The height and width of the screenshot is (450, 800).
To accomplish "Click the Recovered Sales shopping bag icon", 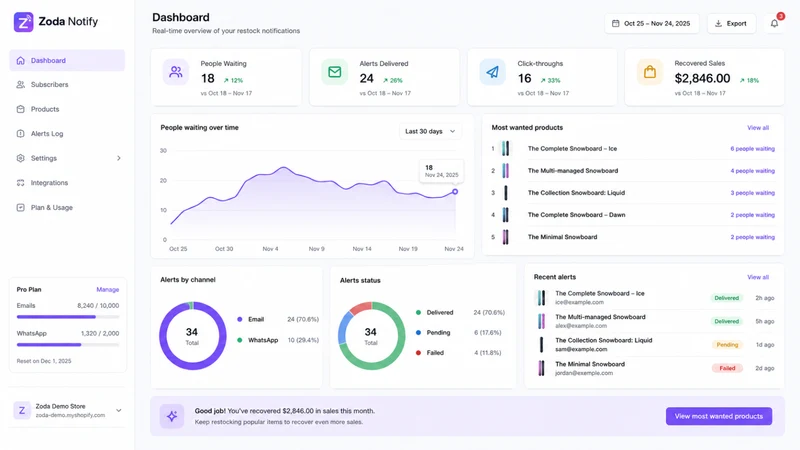I will click(x=649, y=72).
